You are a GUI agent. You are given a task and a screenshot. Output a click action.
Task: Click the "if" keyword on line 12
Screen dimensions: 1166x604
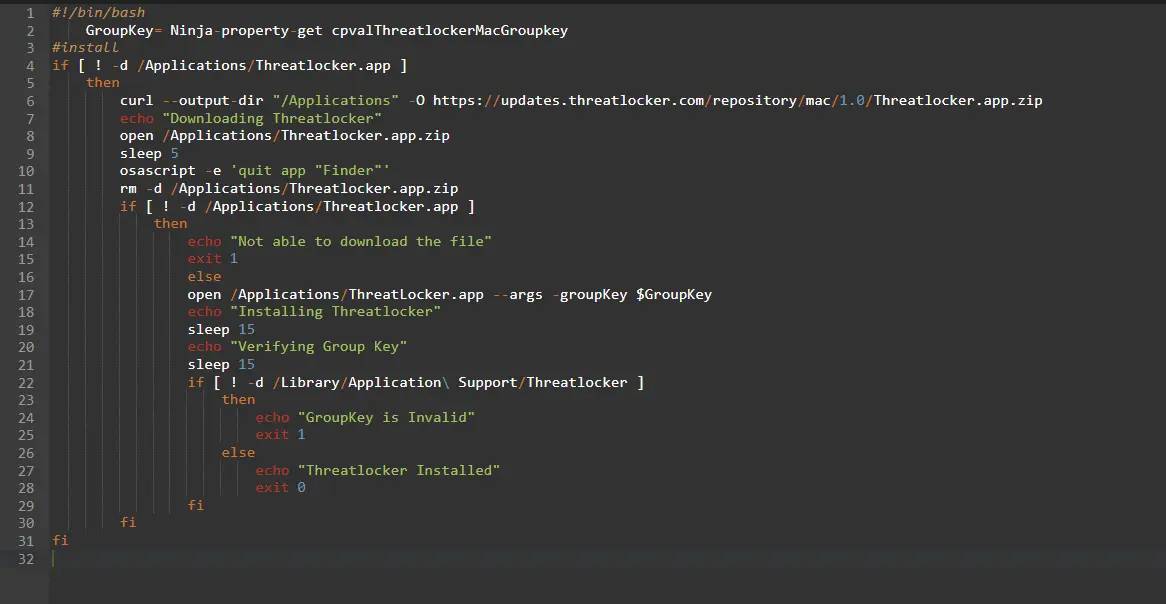128,206
